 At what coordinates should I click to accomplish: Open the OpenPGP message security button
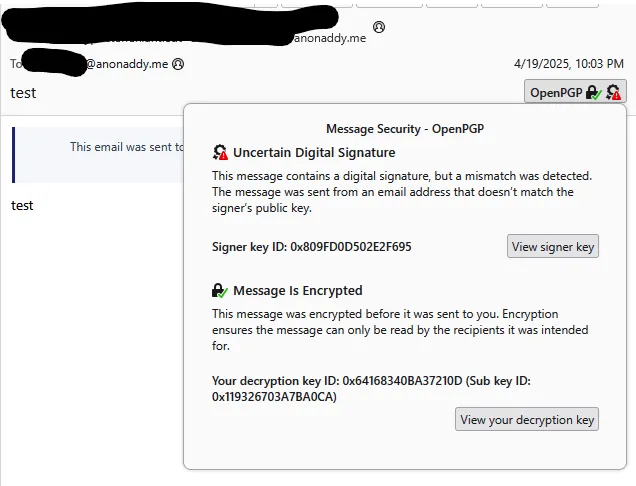point(575,92)
